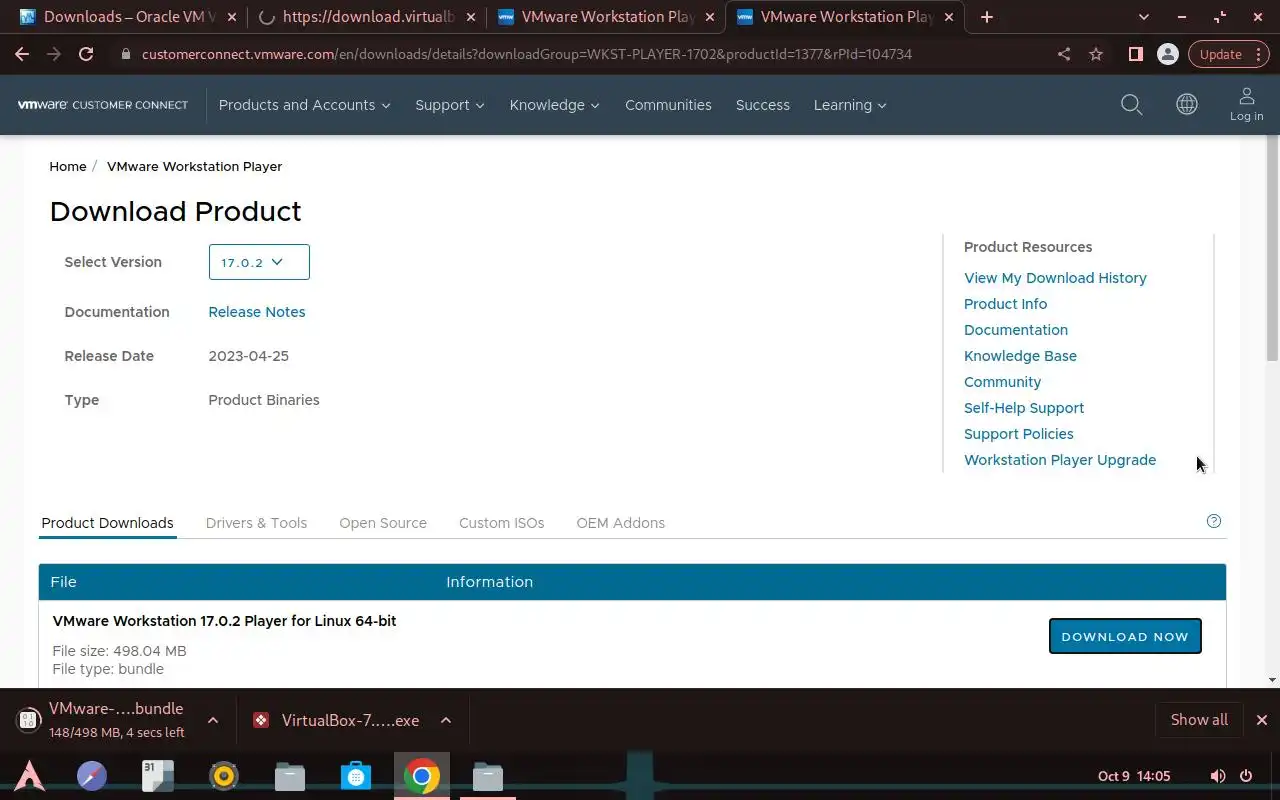Image resolution: width=1280 pixels, height=800 pixels.
Task: Click the site lock icon in address bar
Action: click(x=125, y=54)
